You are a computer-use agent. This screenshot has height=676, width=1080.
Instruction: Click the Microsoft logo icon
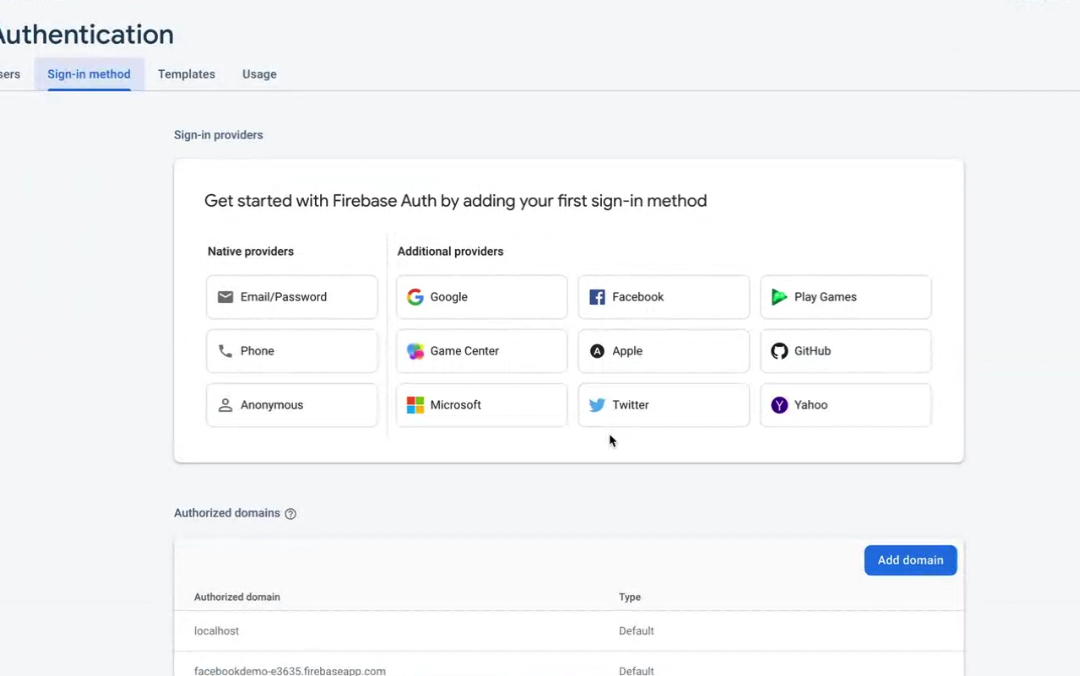(415, 405)
